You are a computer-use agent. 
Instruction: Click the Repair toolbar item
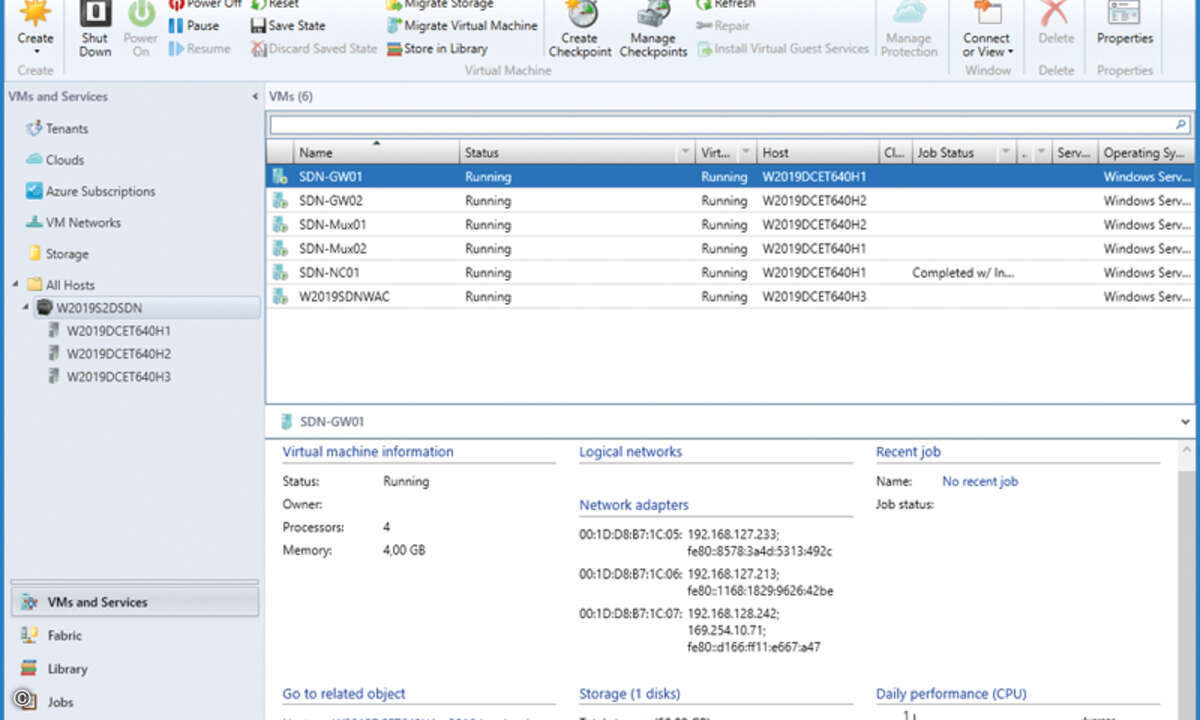coord(723,26)
